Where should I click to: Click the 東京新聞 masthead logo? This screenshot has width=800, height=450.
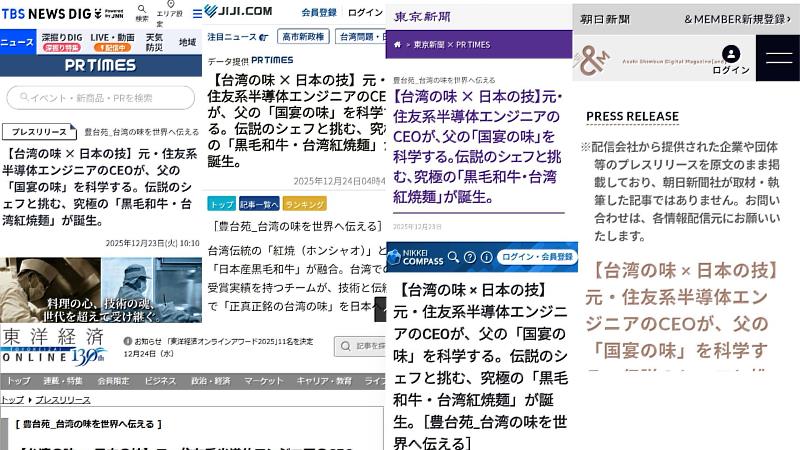422,17
